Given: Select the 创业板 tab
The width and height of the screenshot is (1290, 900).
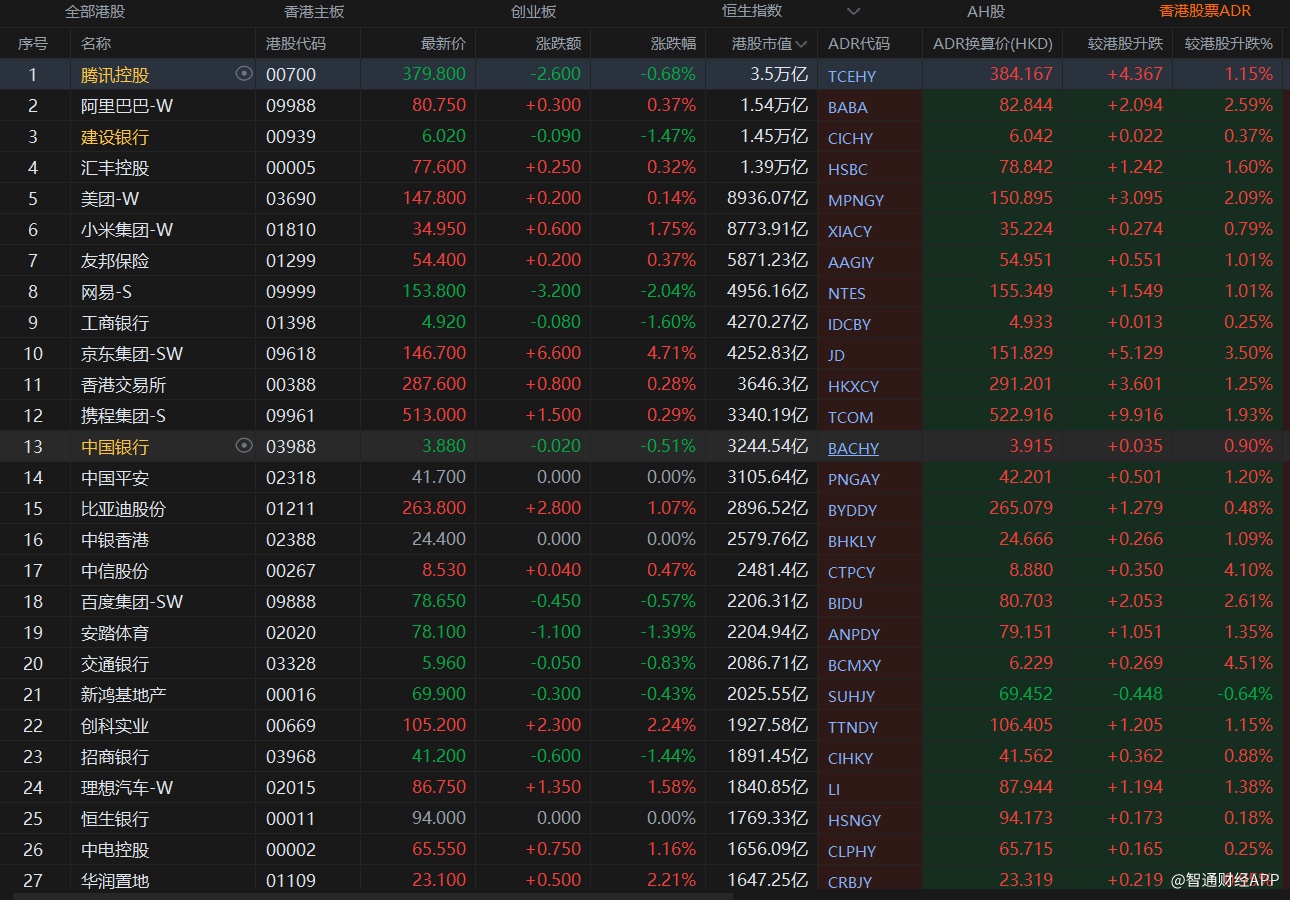Looking at the screenshot, I should point(533,12).
